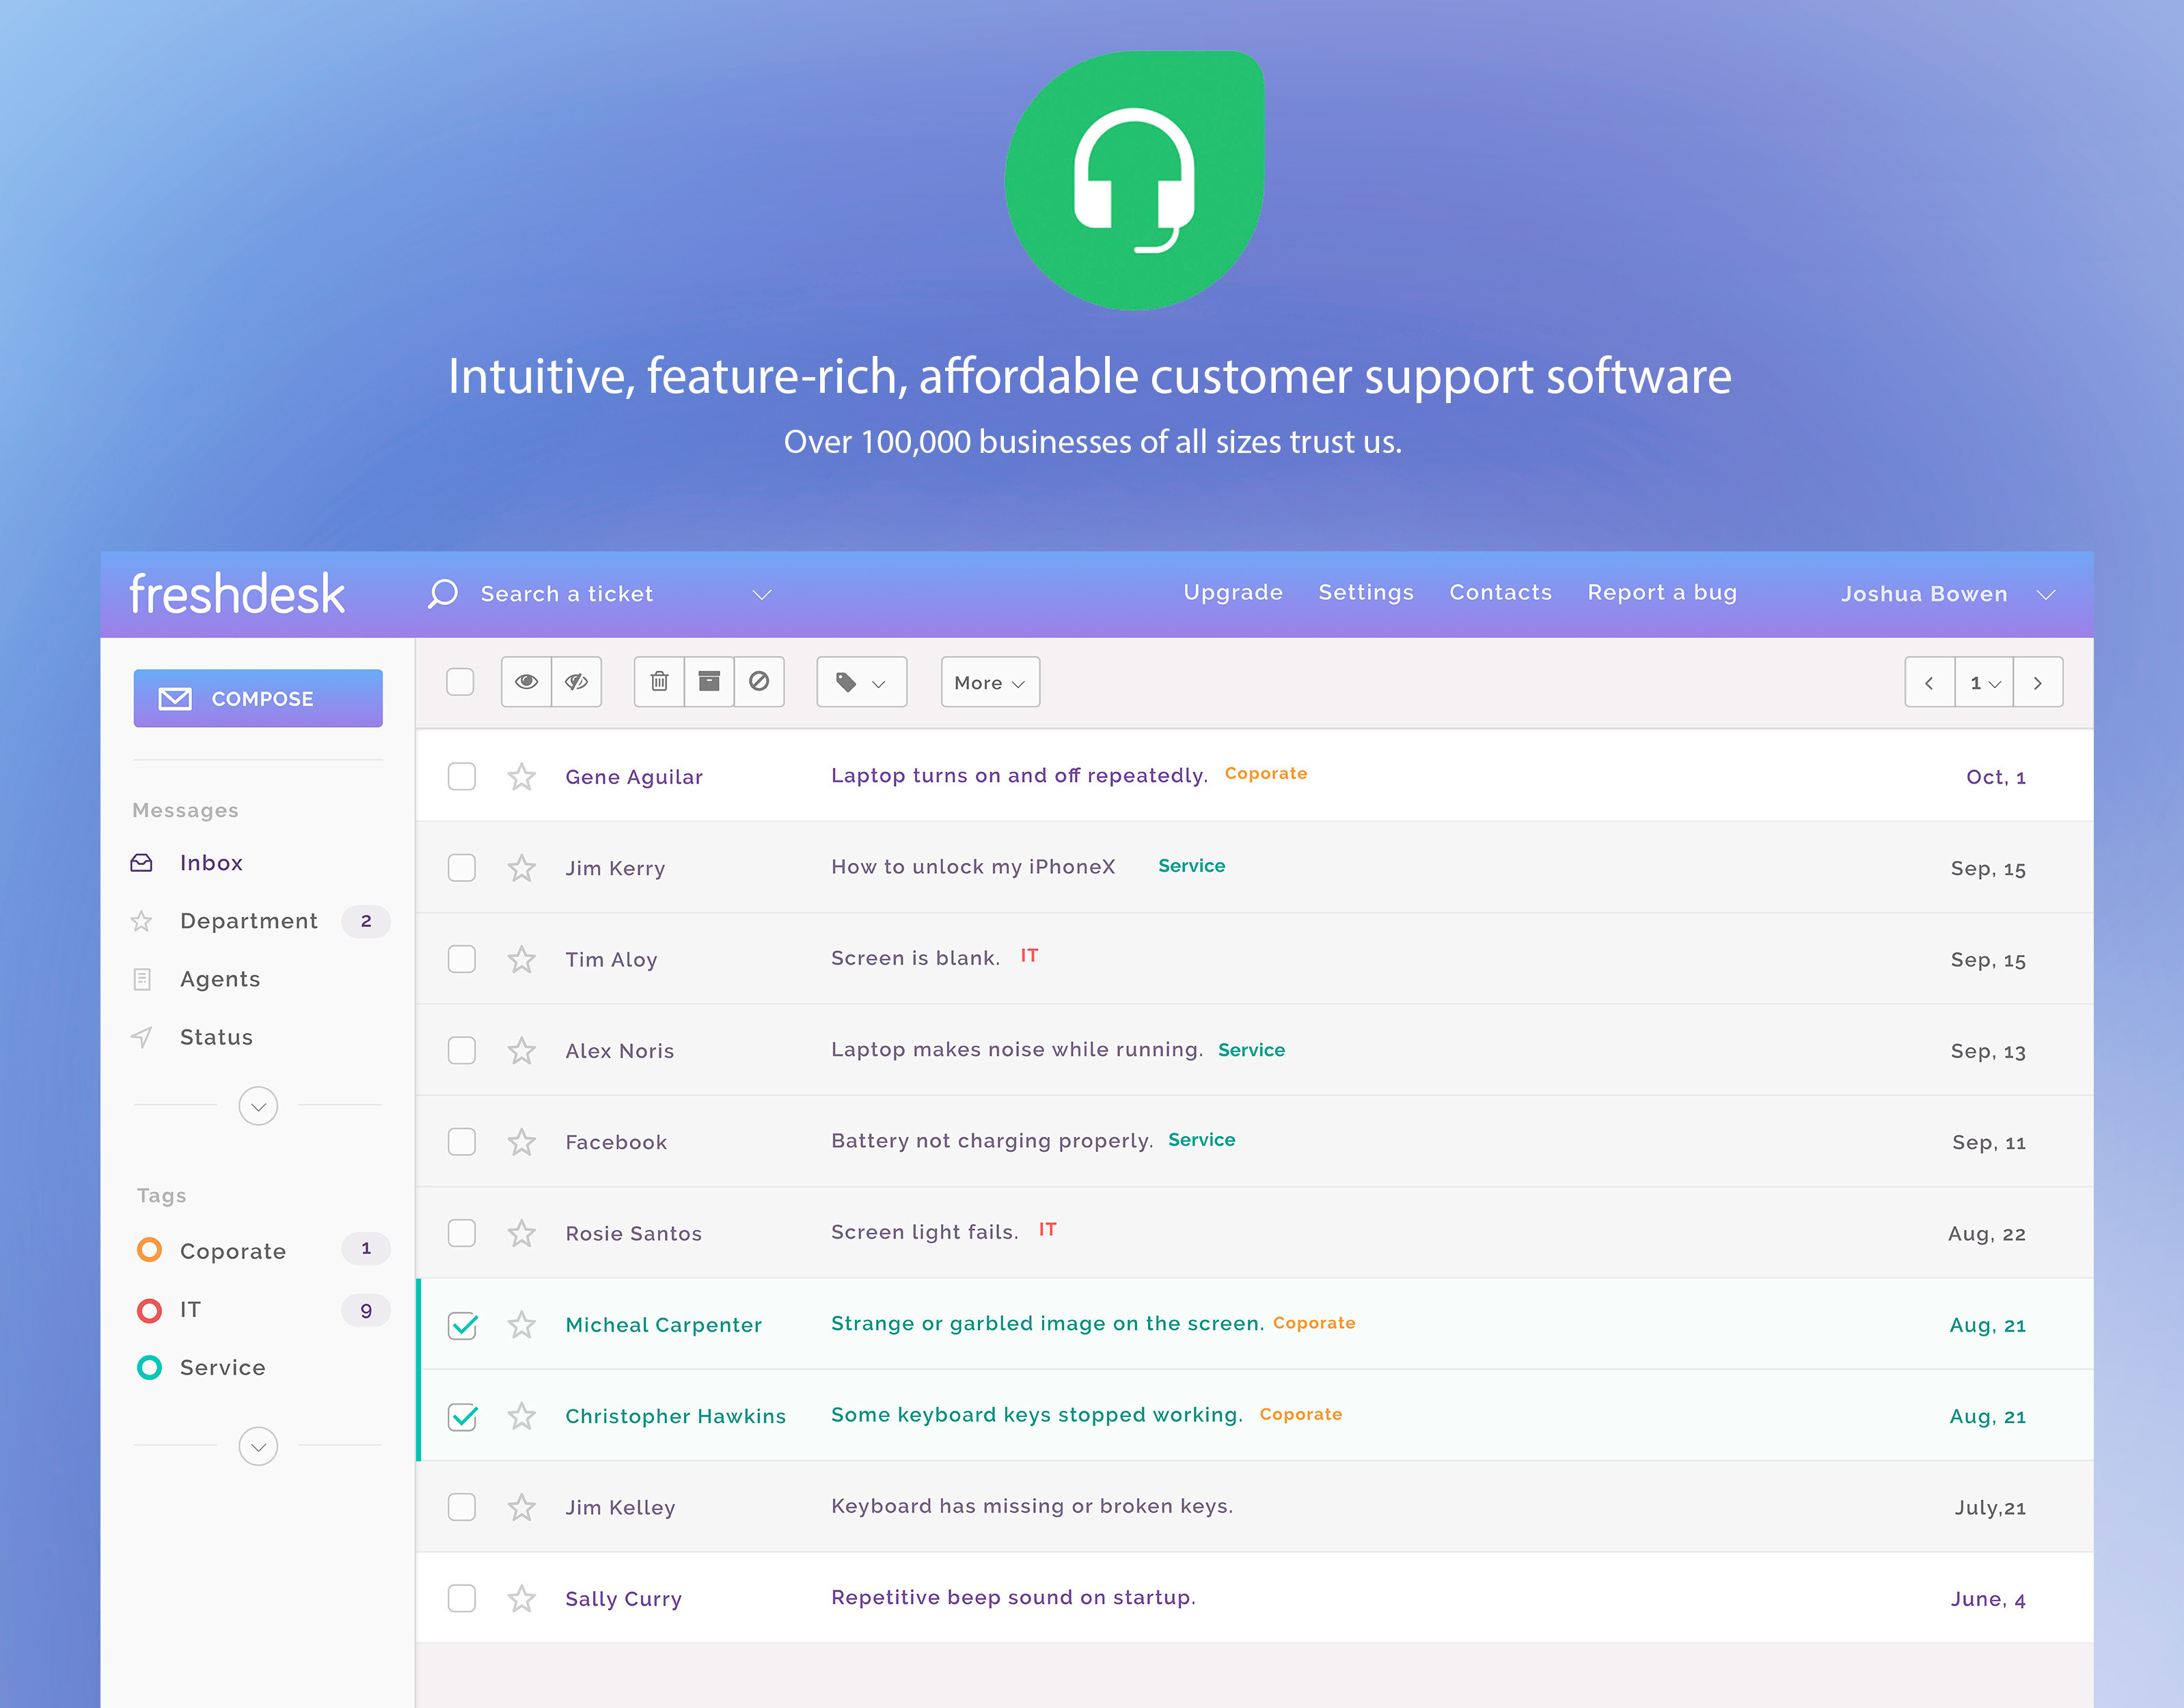Open ticket 'Laptop turns on and off repeatedly.'
The width and height of the screenshot is (2184, 1708).
pyautogui.click(x=1019, y=775)
